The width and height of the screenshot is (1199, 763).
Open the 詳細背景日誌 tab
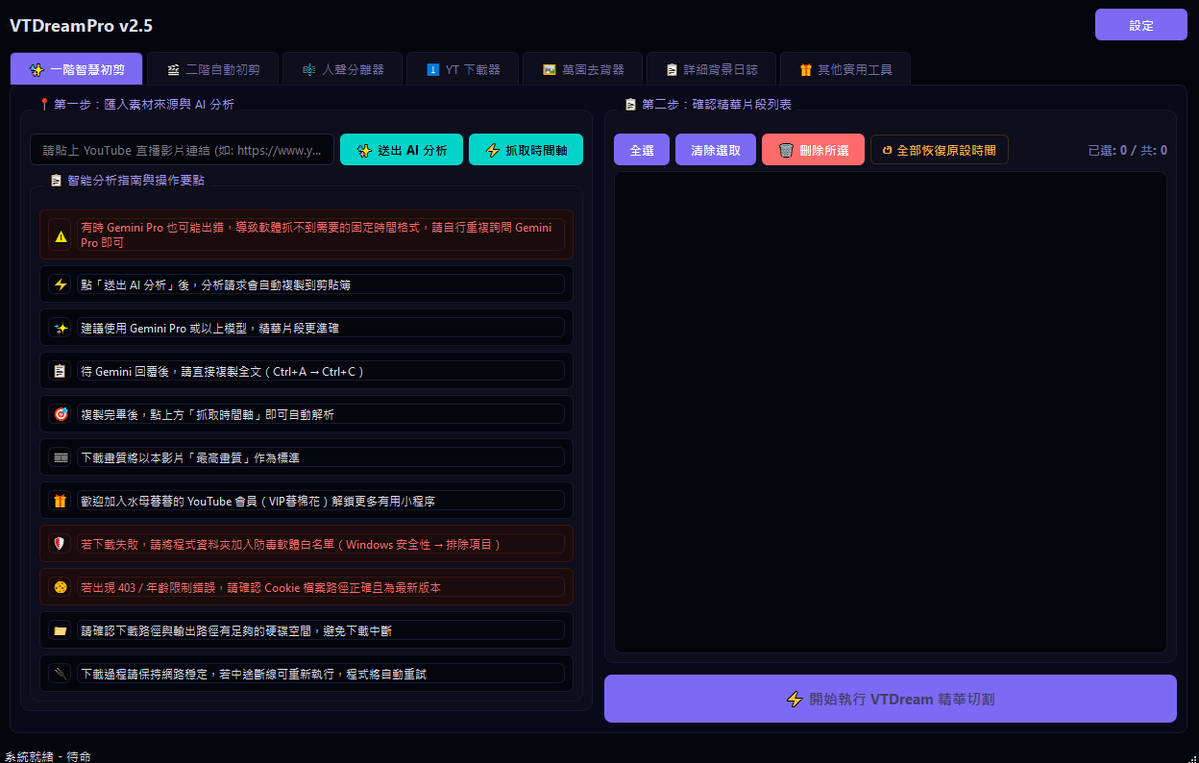[x=711, y=70]
